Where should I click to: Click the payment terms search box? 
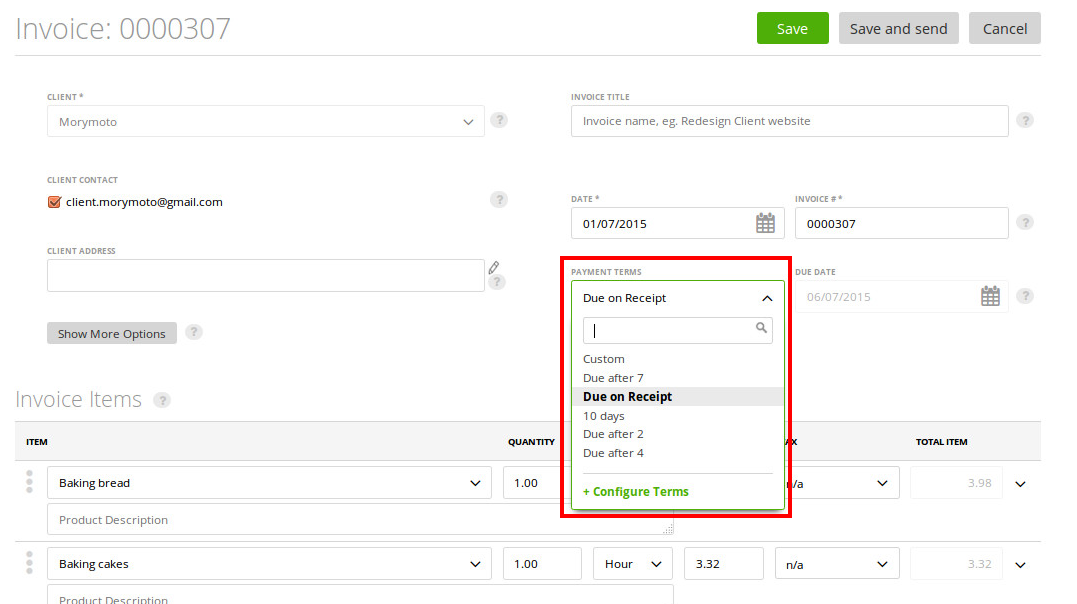[677, 331]
